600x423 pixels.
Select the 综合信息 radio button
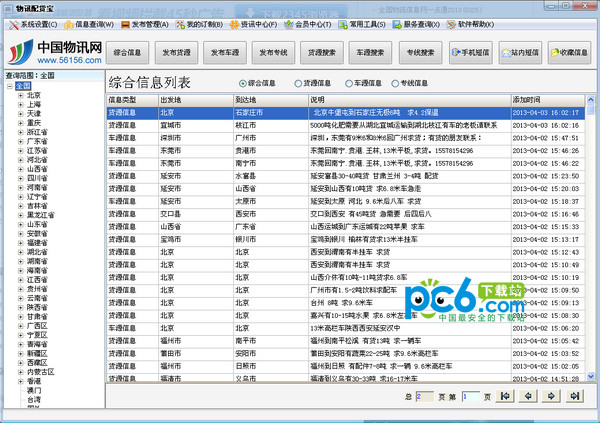[243, 83]
